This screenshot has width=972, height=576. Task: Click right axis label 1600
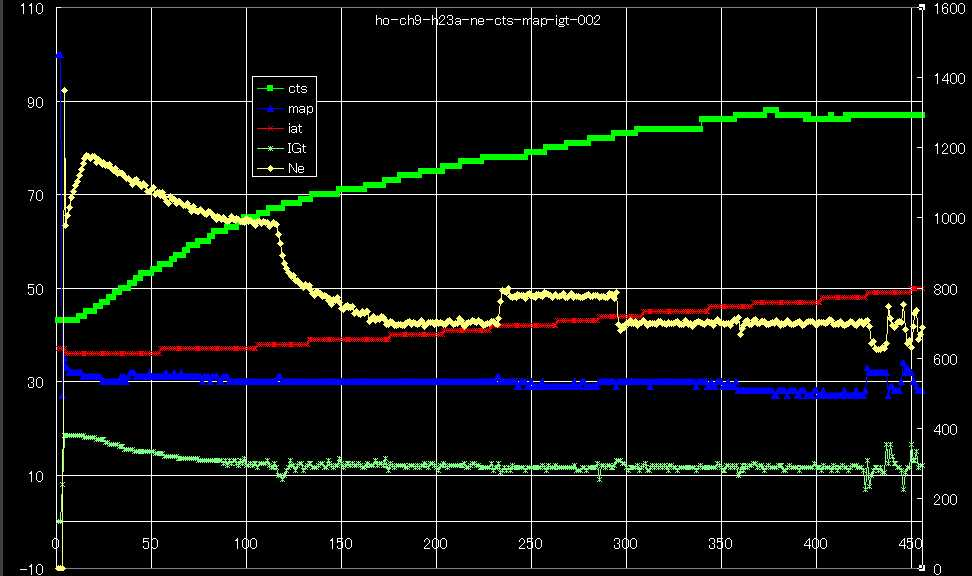[x=949, y=9]
